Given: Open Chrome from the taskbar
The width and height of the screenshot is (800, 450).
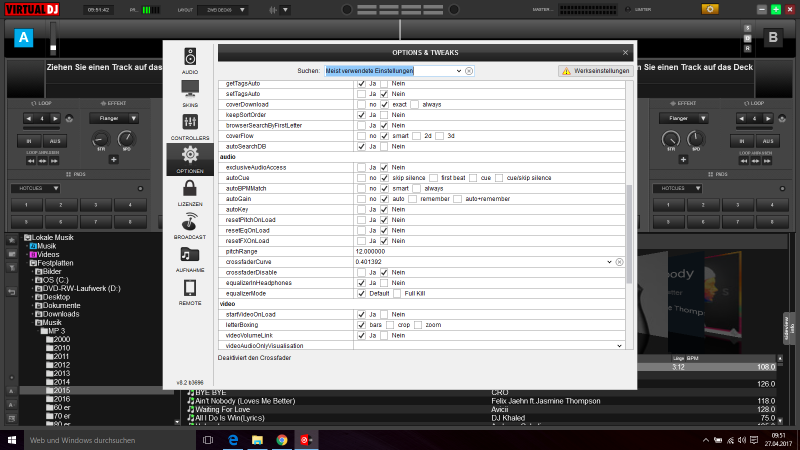Looking at the screenshot, I should click(282, 440).
